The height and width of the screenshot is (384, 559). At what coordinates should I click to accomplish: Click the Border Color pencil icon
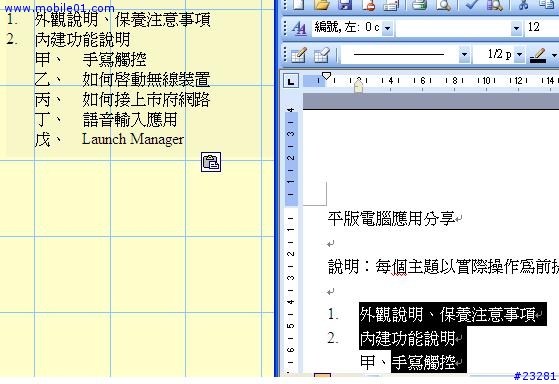coord(538,55)
